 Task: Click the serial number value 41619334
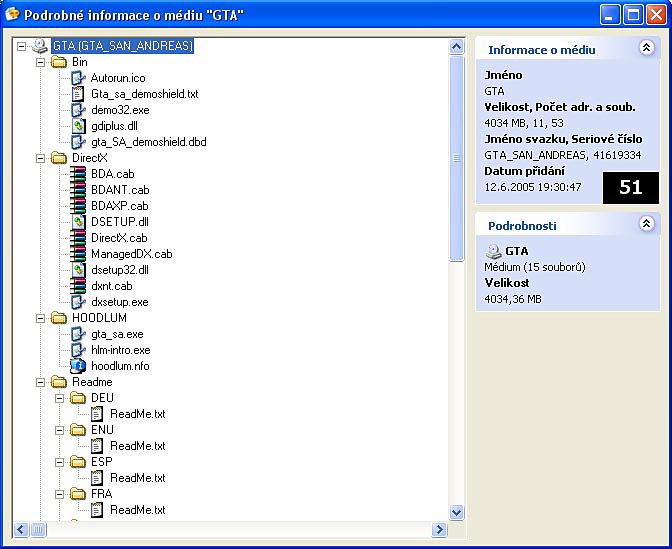pos(617,155)
